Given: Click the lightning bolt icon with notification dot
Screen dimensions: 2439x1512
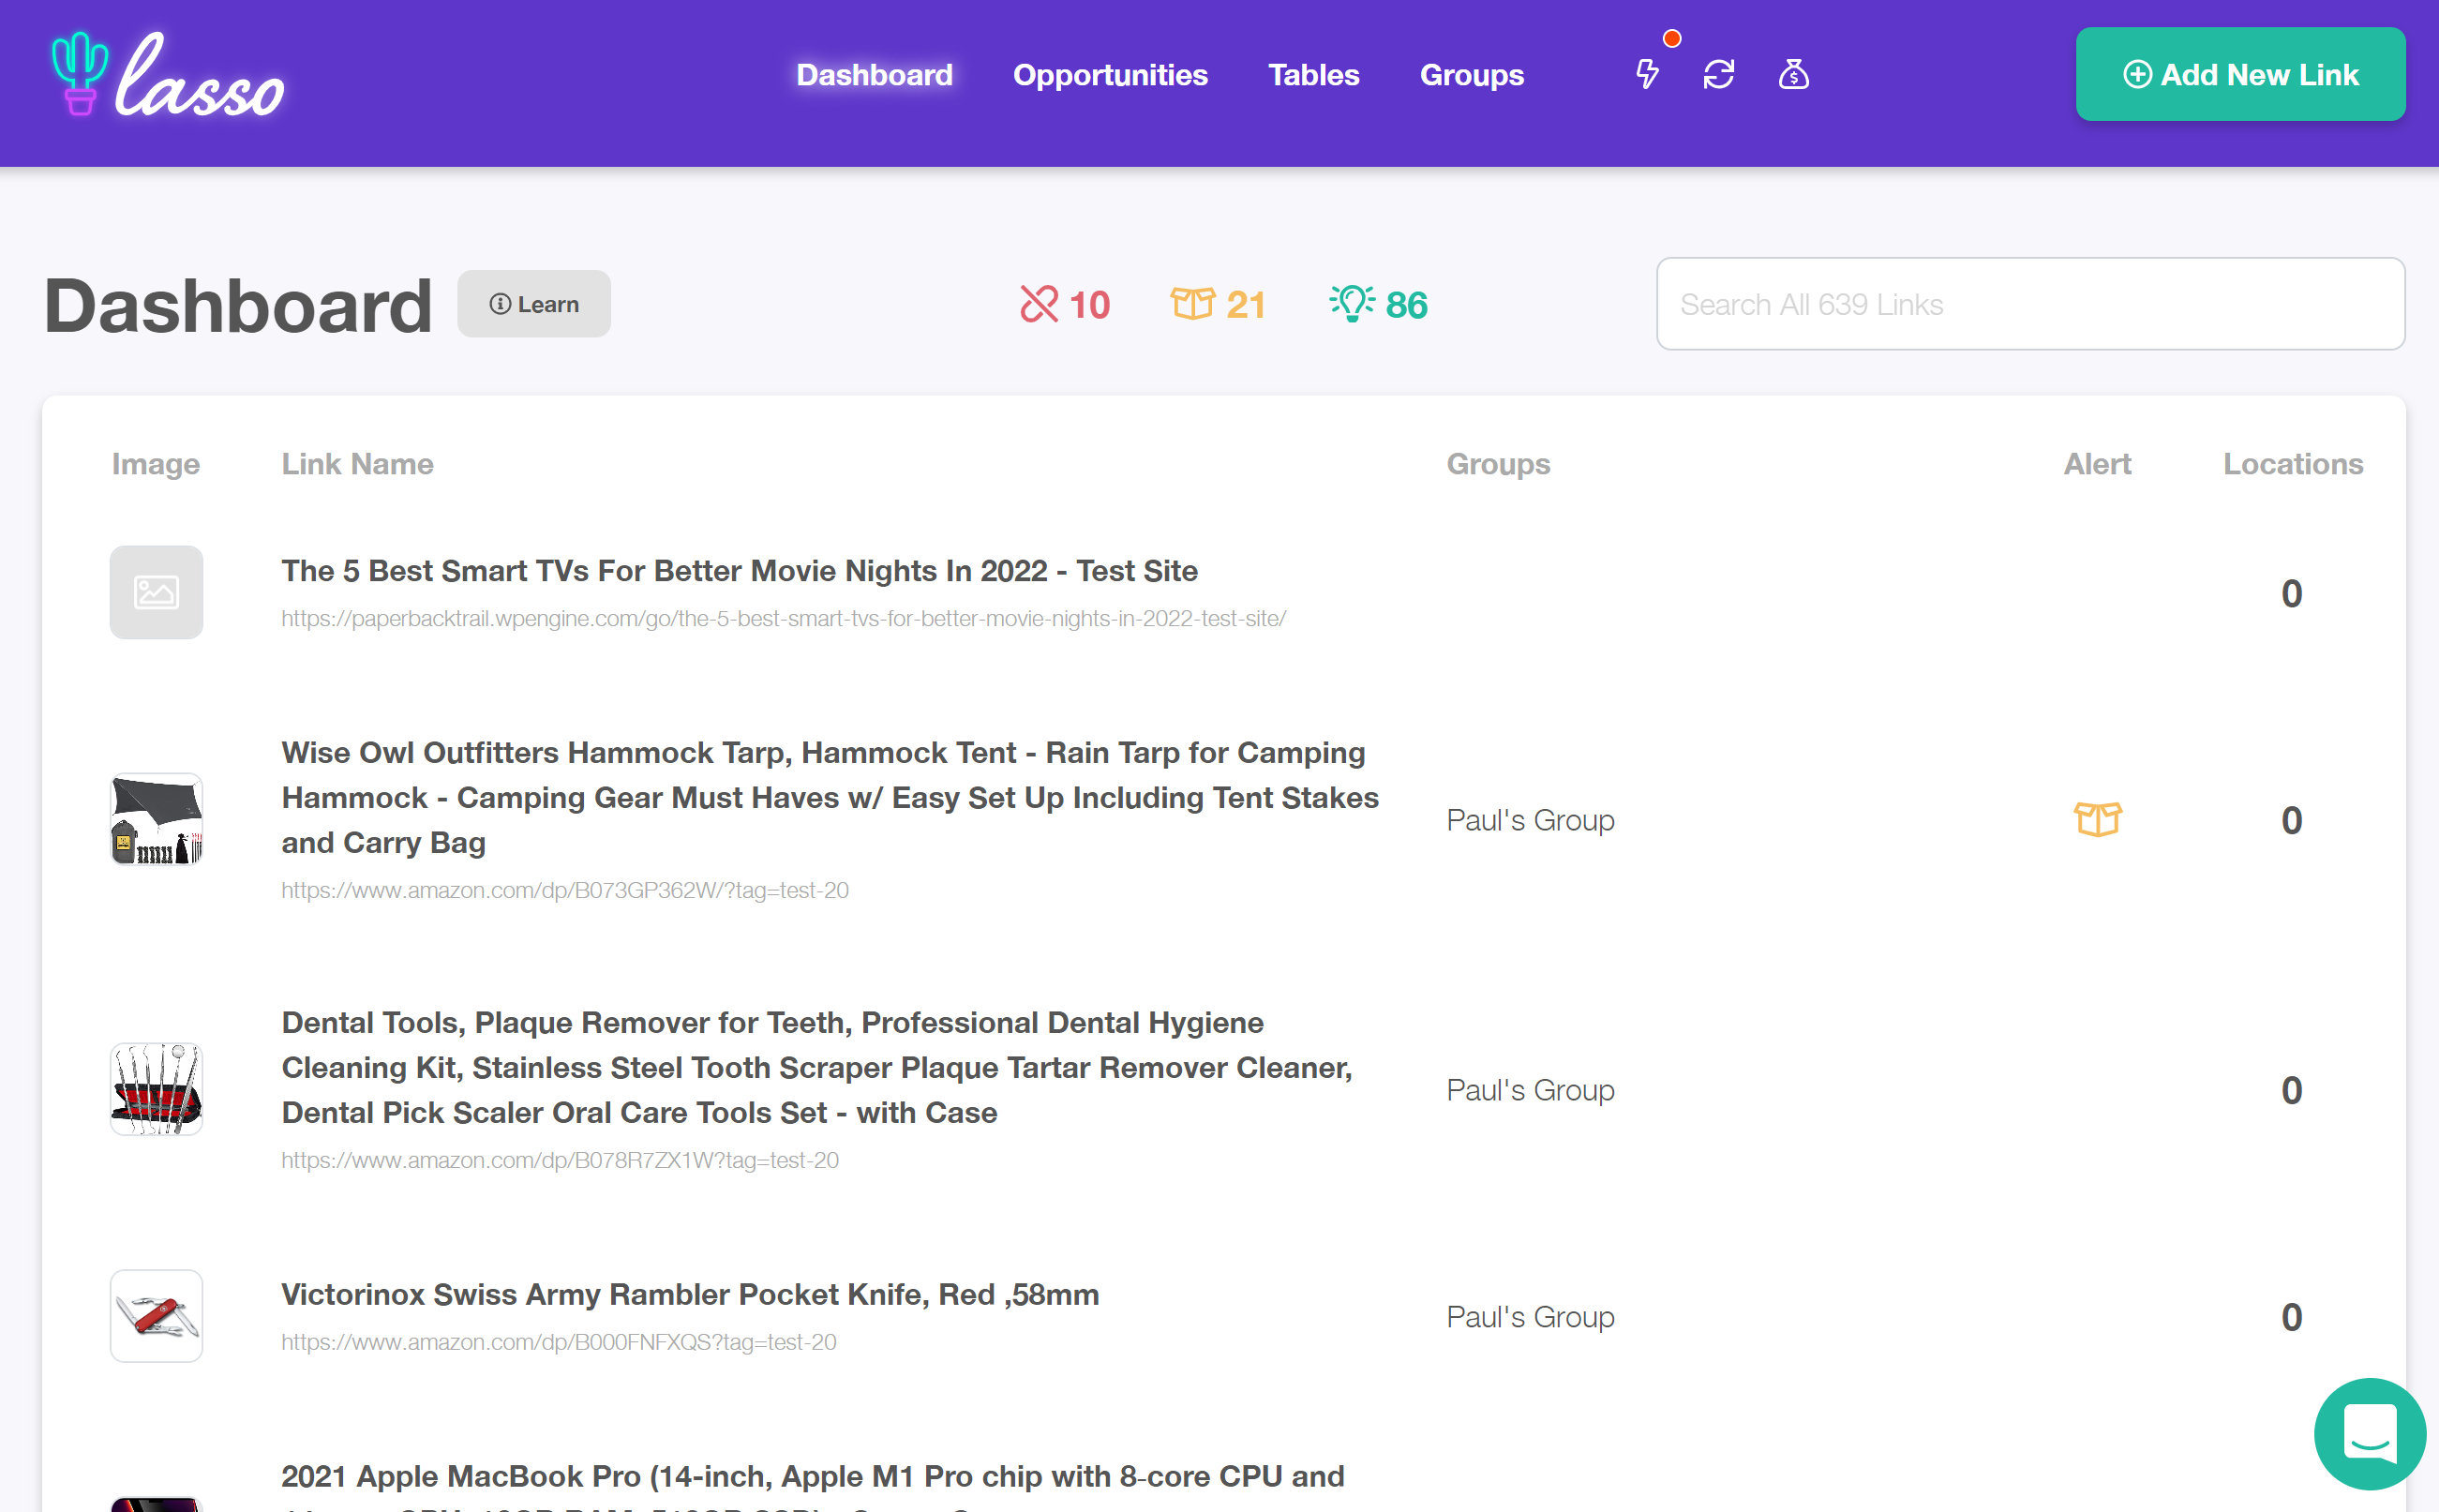Looking at the screenshot, I should coord(1646,74).
